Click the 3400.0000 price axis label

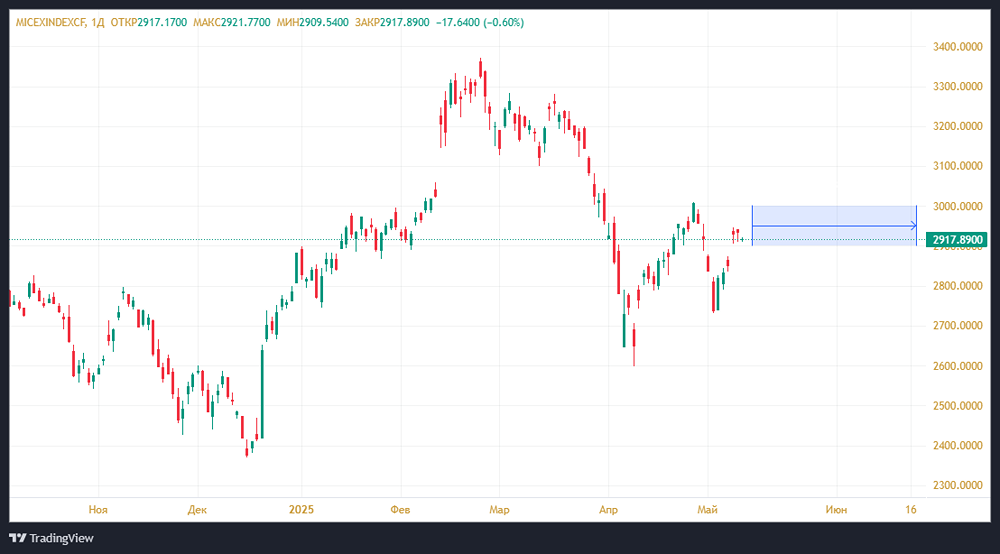[956, 47]
